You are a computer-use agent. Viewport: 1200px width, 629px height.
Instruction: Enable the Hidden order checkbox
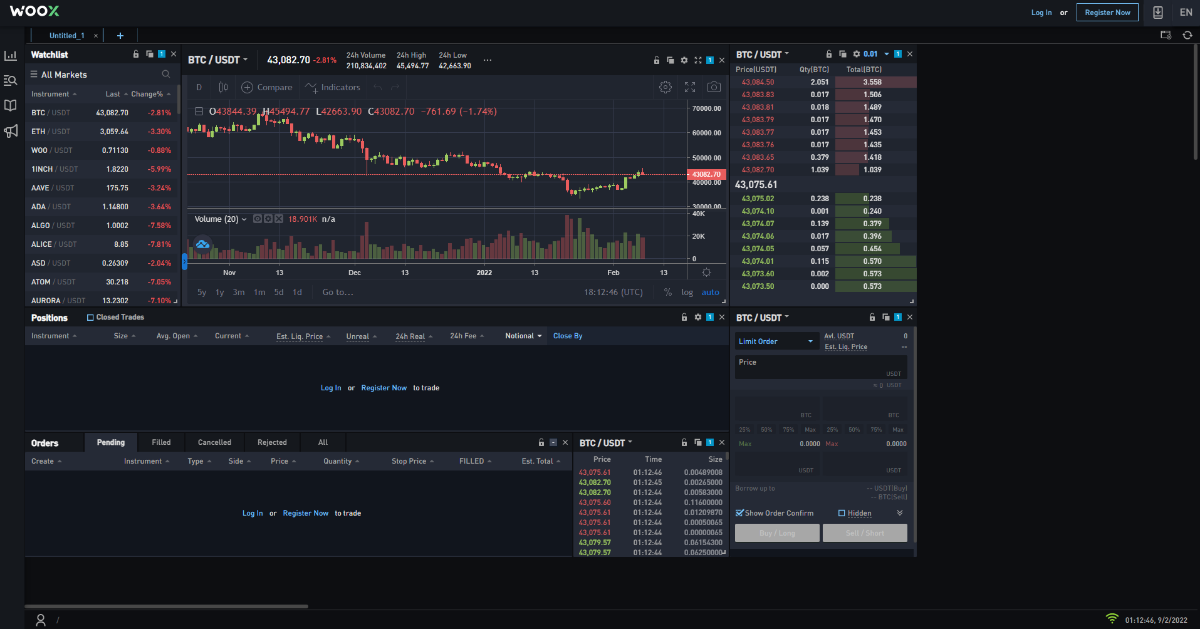tap(842, 513)
